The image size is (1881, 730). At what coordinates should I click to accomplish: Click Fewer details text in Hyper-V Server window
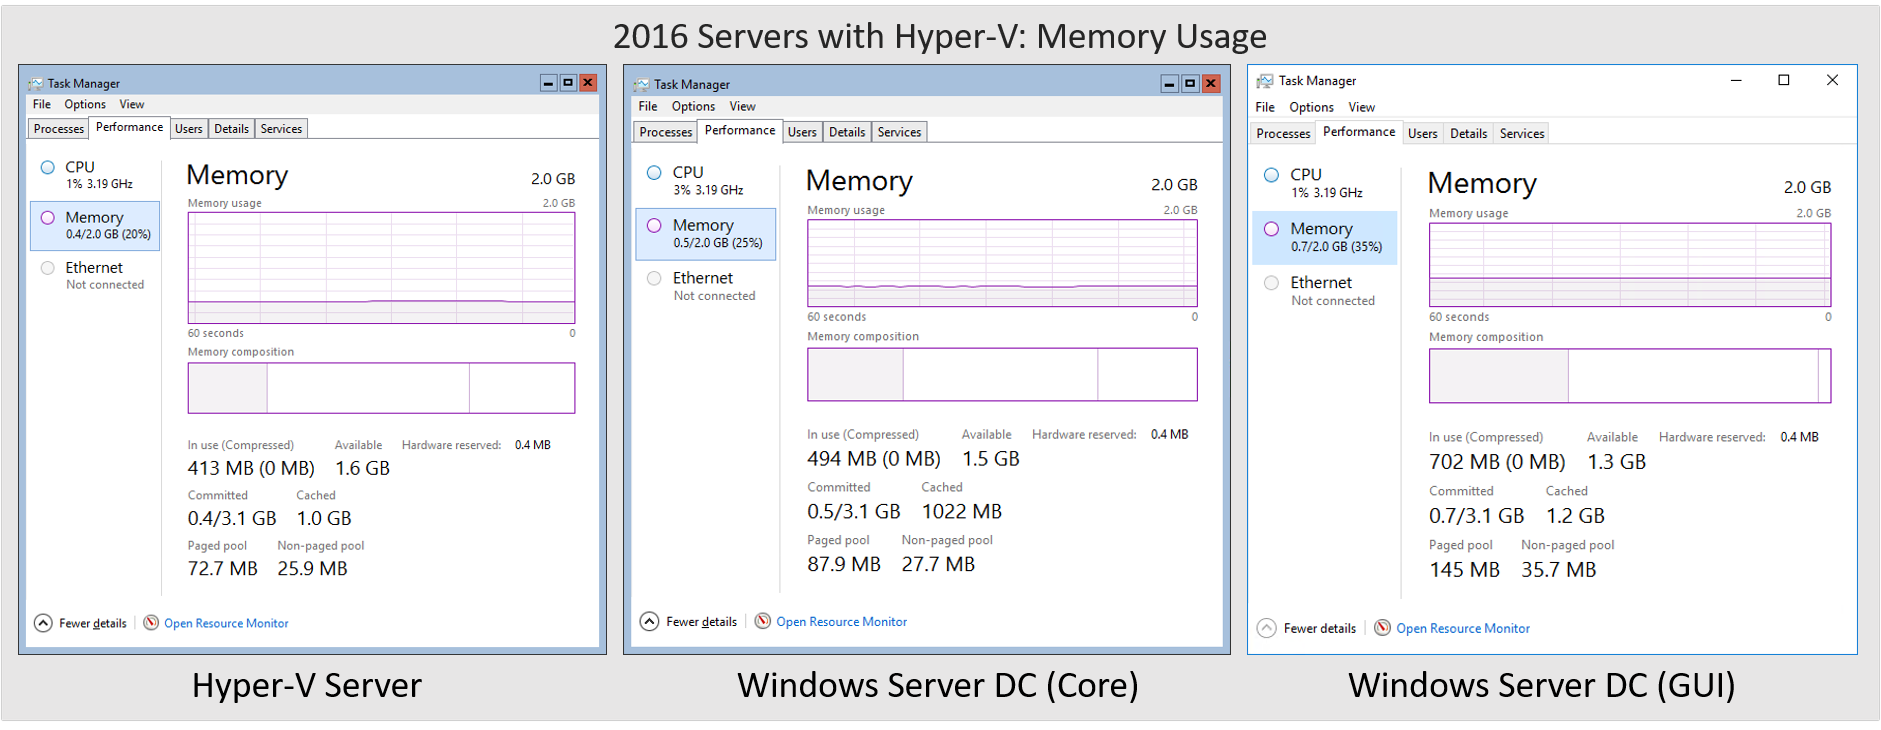[x=93, y=623]
